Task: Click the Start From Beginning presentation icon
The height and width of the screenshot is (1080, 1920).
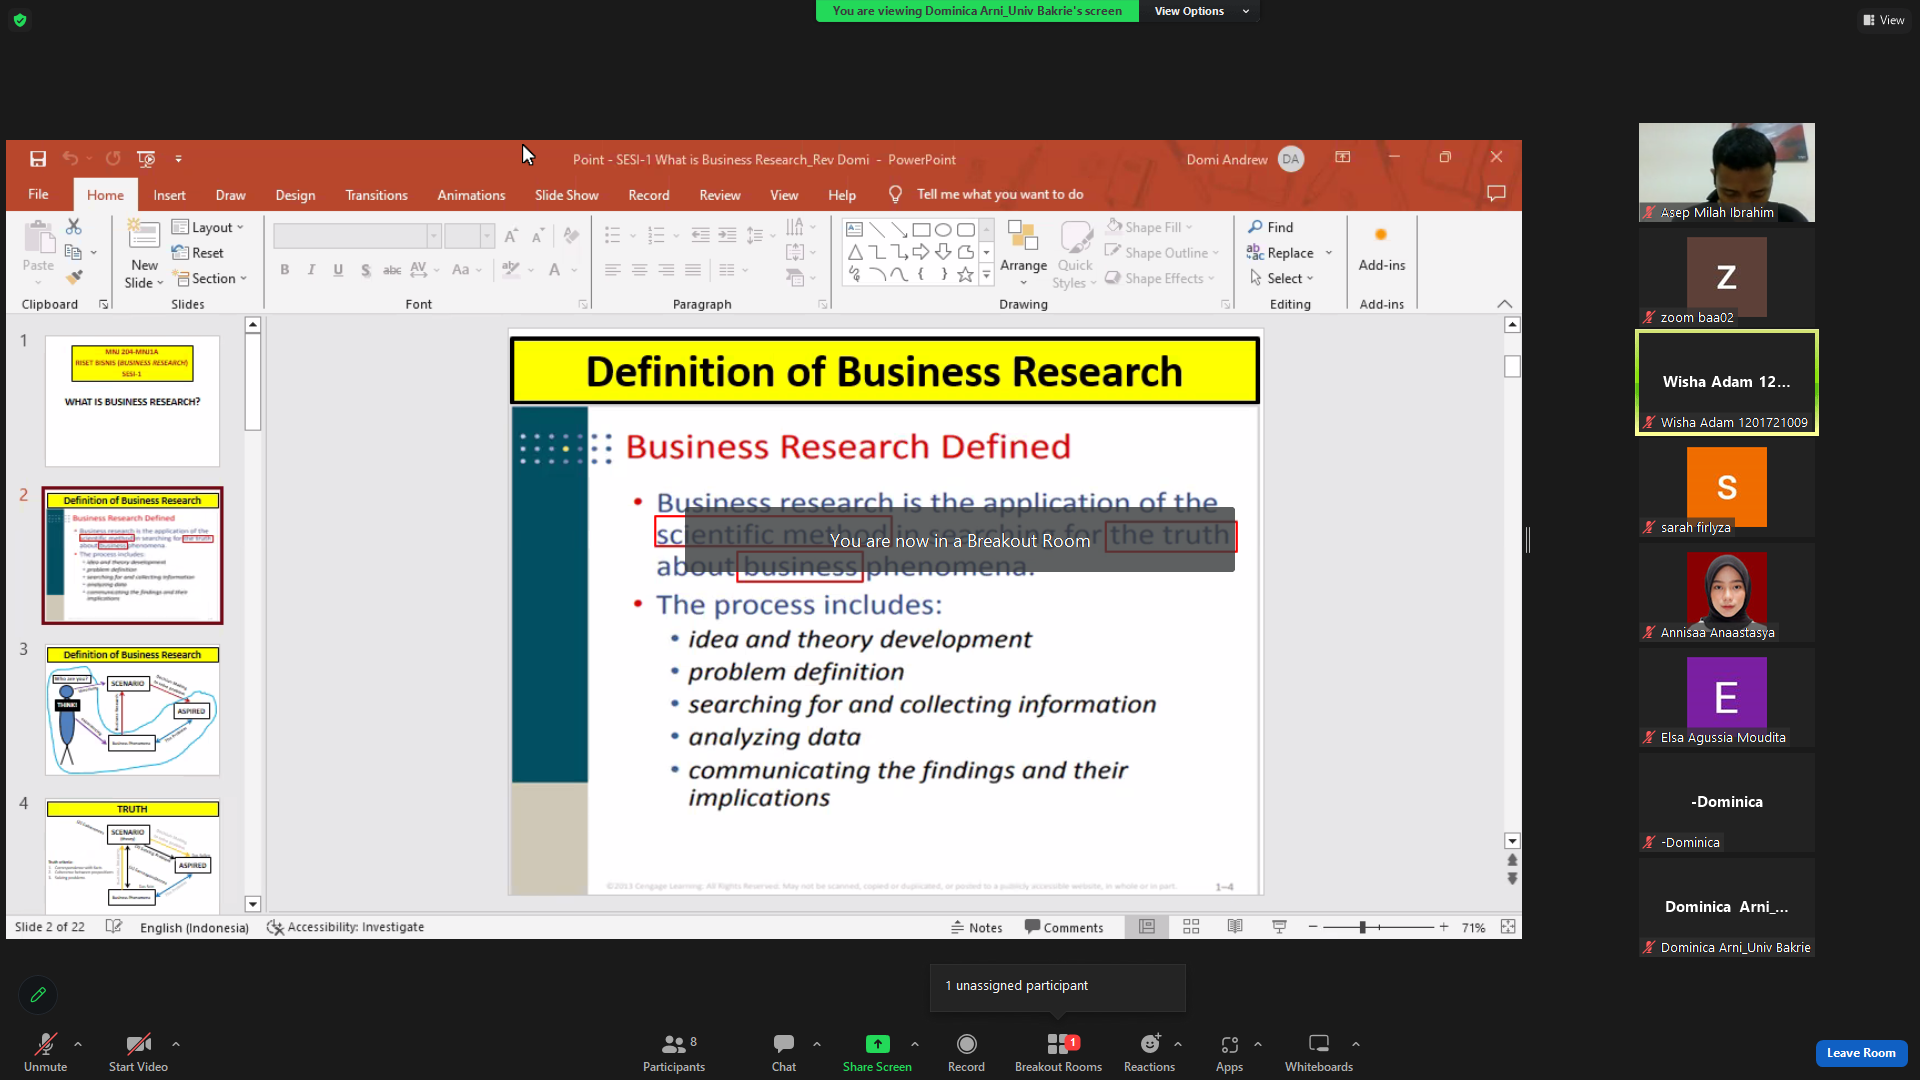Action: [x=146, y=158]
